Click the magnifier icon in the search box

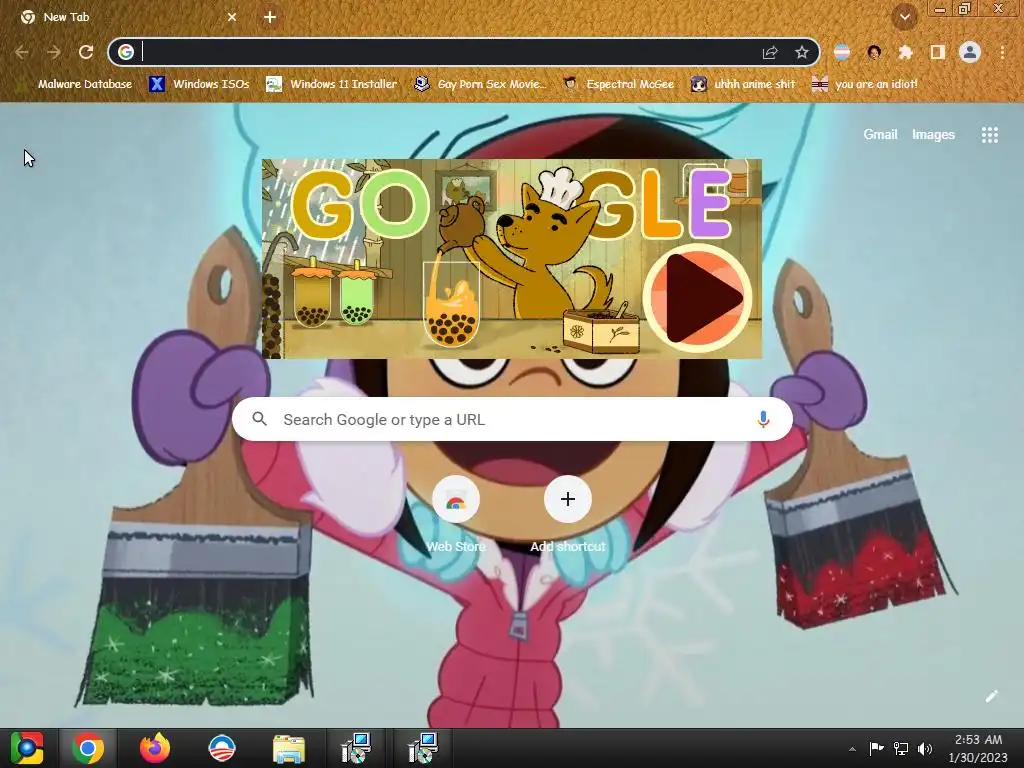click(259, 419)
